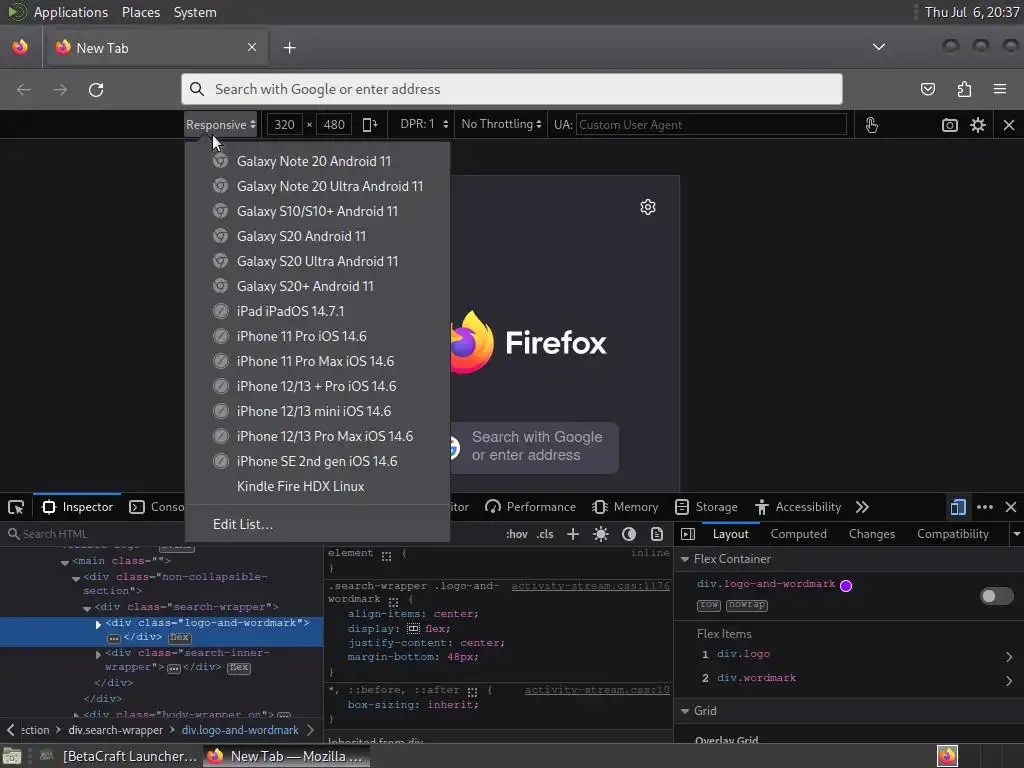Toggle dark color scheme simulation

coord(629,534)
